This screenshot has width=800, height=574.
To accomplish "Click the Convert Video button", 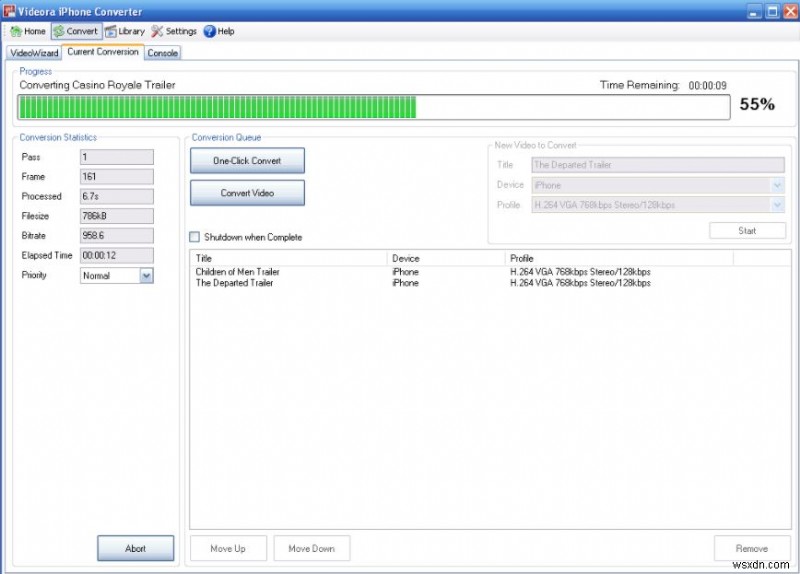I will [247, 193].
